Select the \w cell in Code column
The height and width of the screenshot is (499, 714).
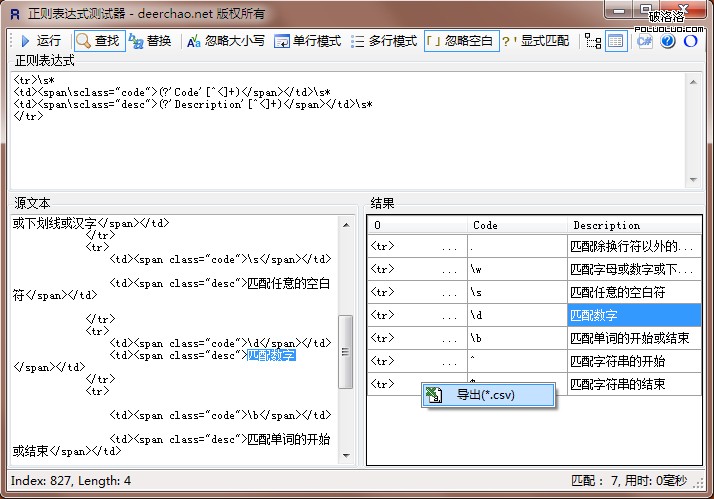[515, 268]
